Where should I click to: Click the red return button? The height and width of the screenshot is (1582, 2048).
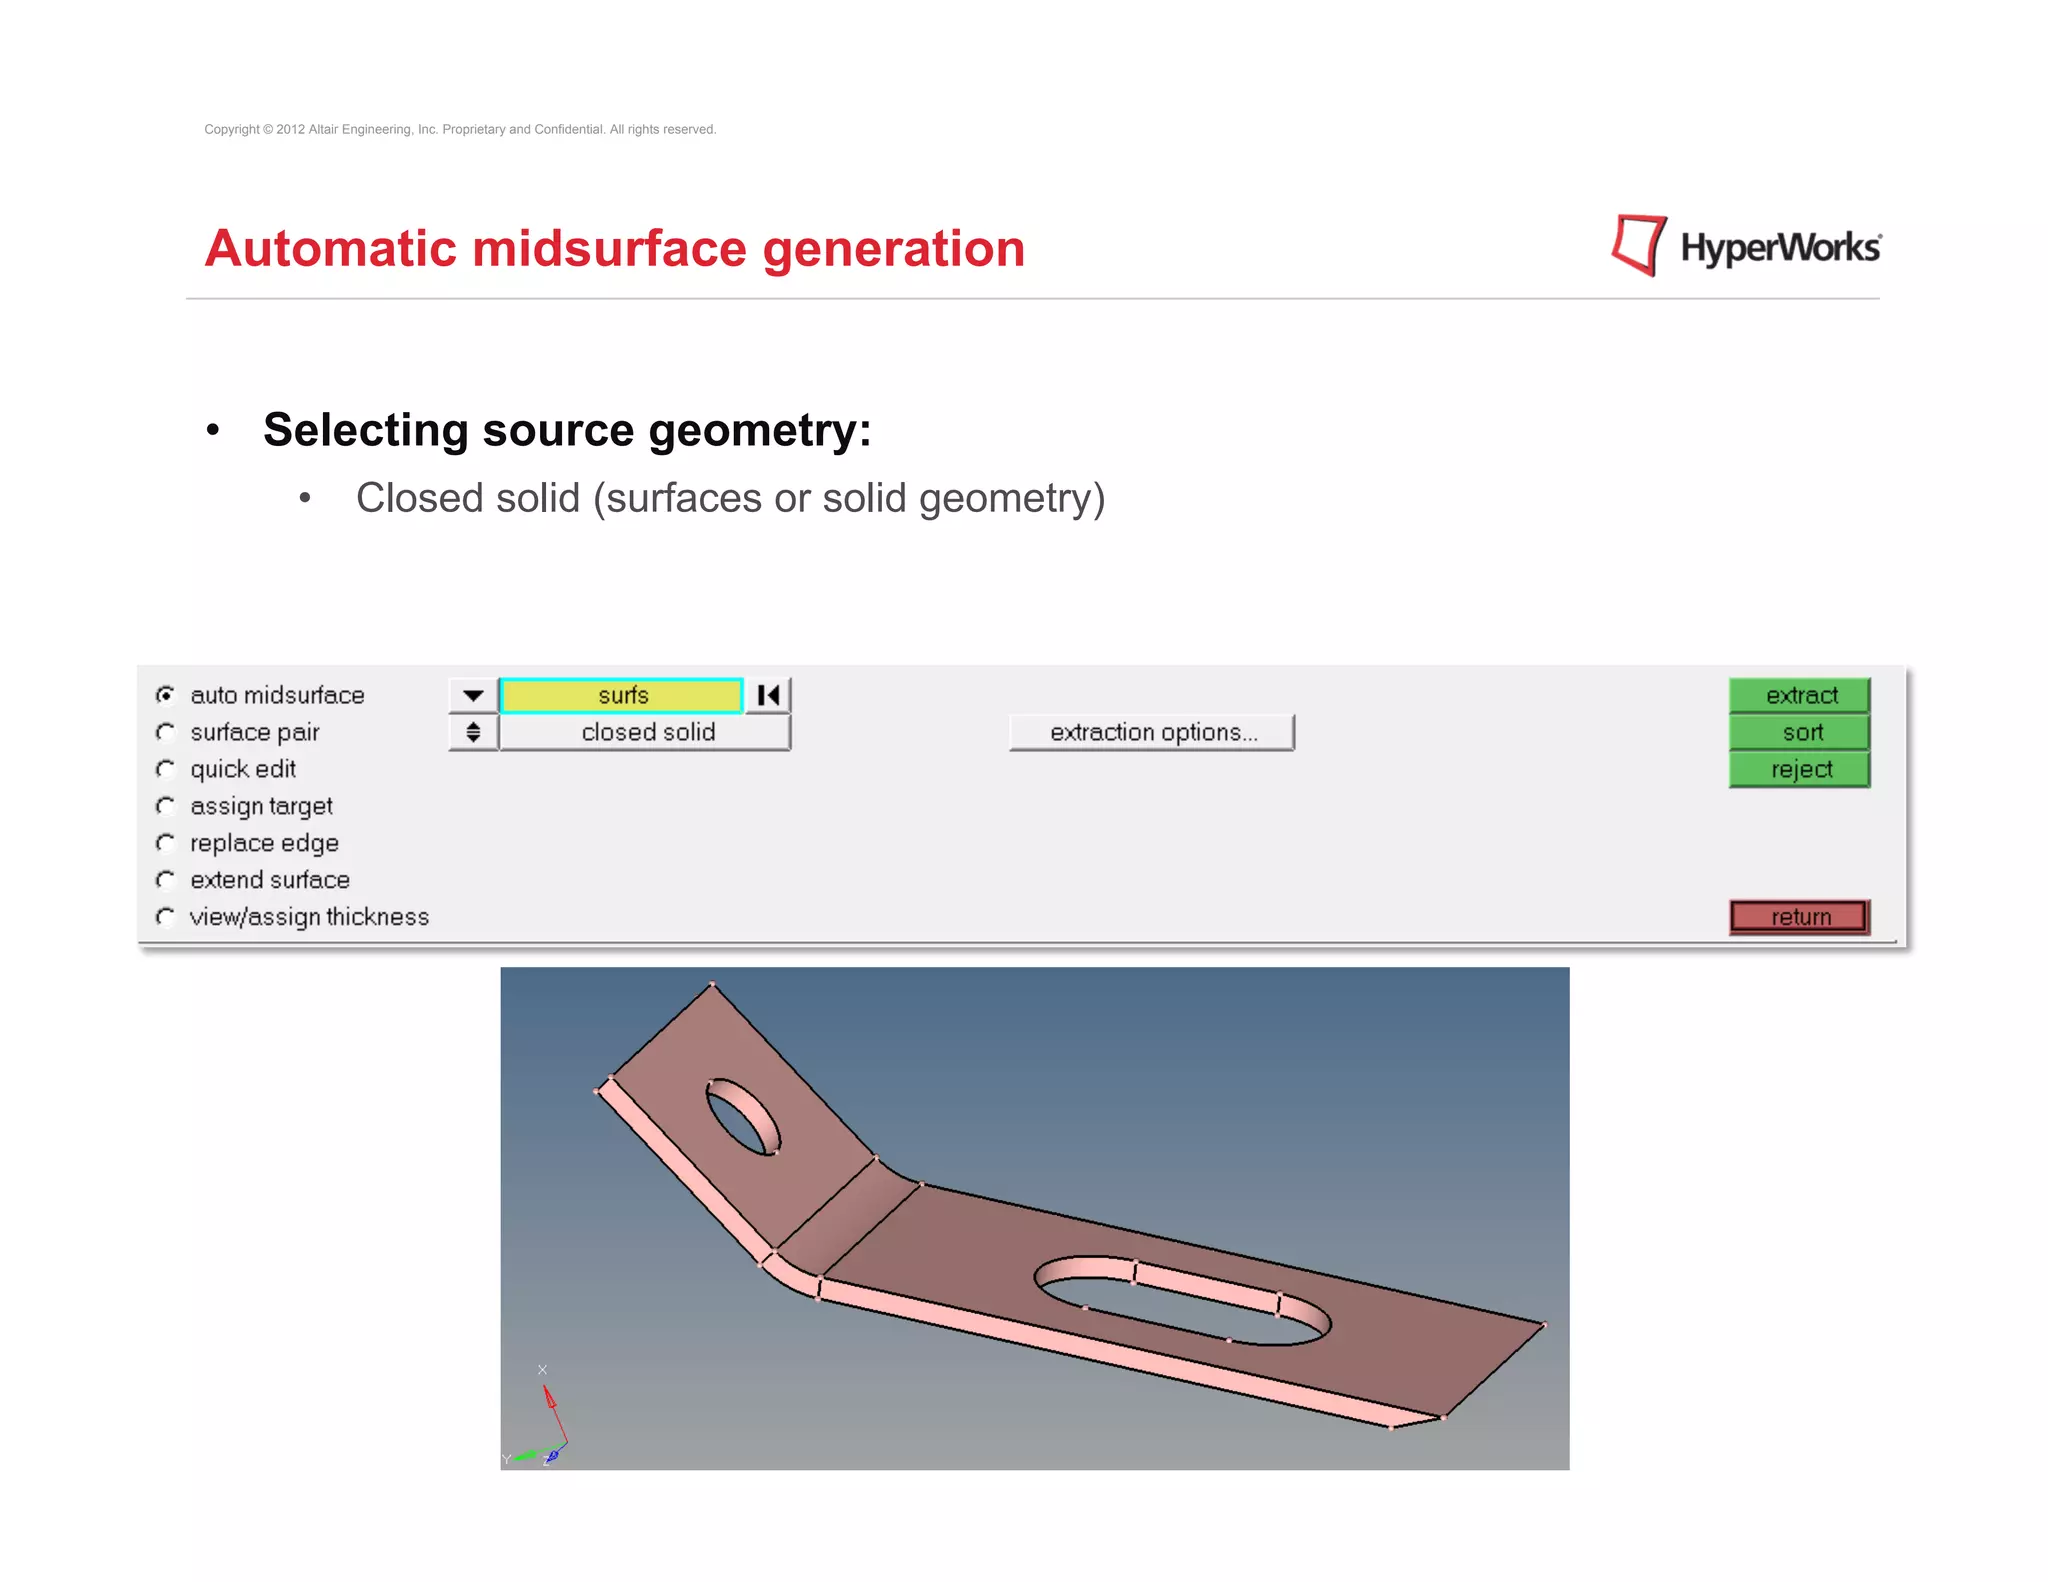[x=1800, y=917]
